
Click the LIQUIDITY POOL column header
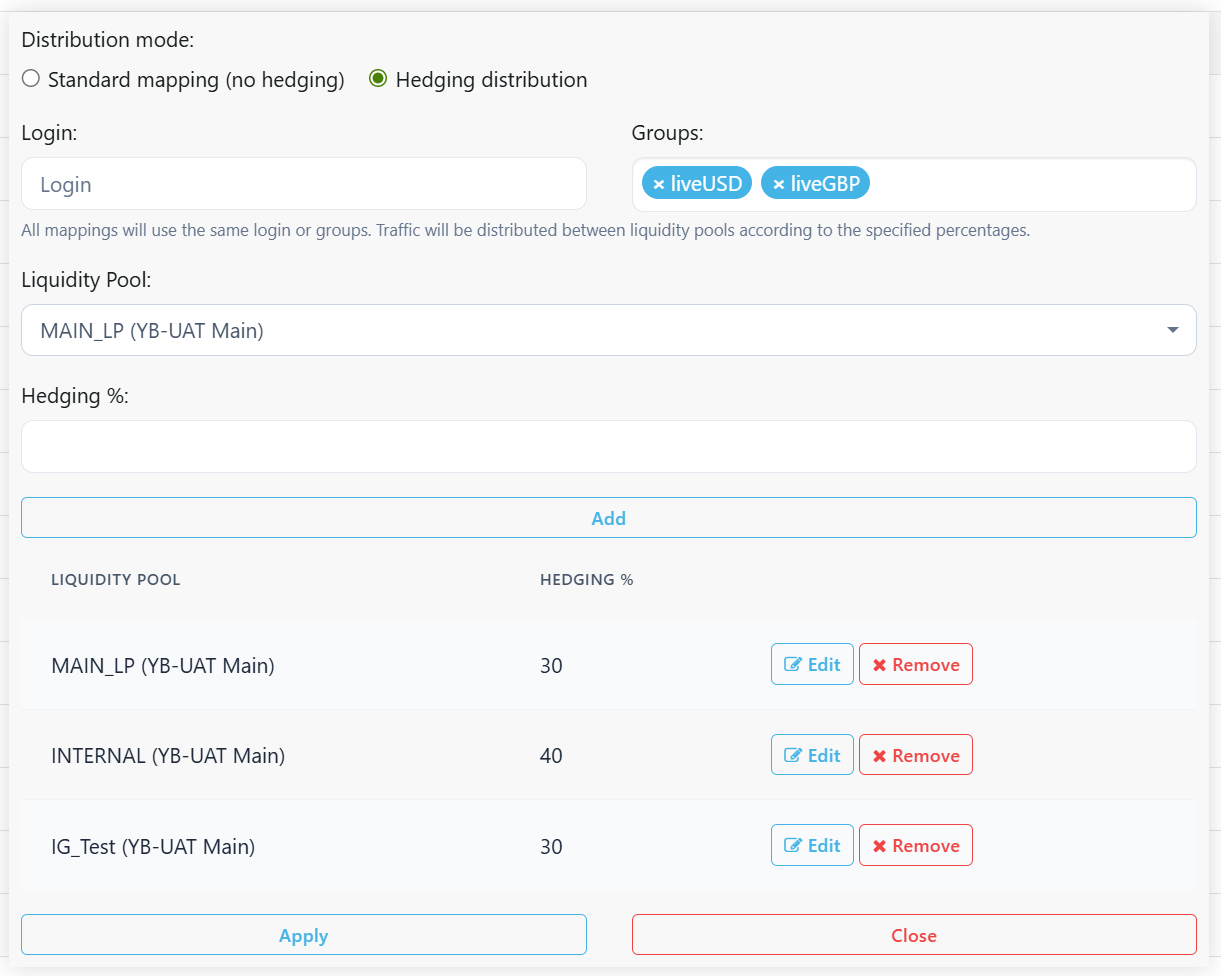tap(116, 580)
